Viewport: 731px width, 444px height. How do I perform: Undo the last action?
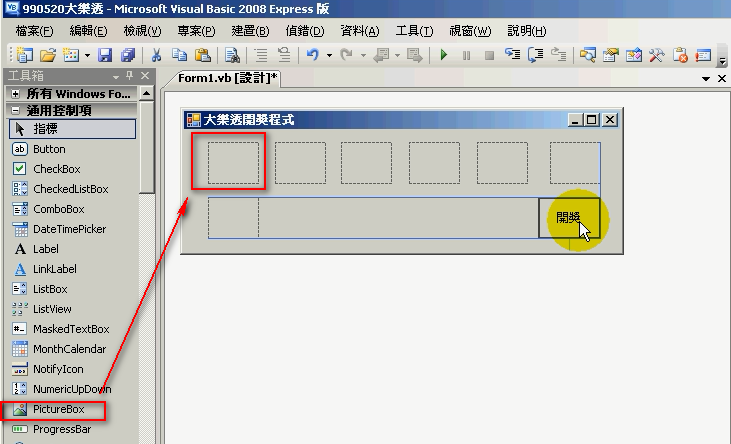312,55
